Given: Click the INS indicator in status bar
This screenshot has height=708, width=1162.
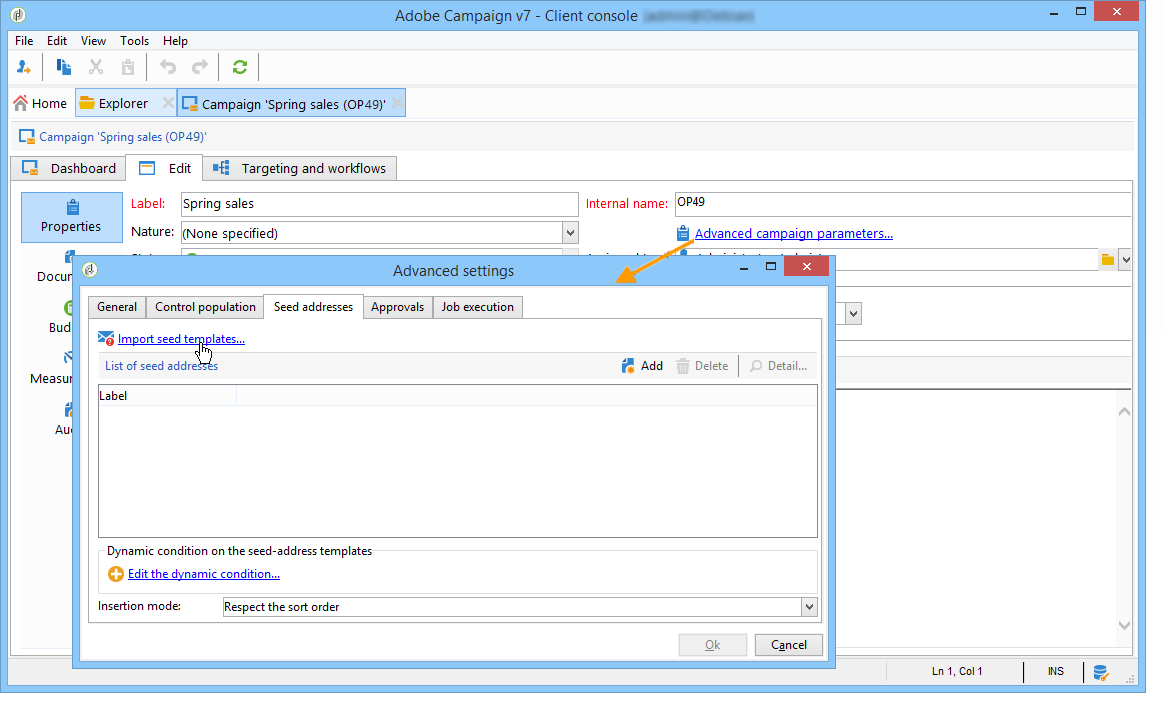Looking at the screenshot, I should pyautogui.click(x=1055, y=672).
